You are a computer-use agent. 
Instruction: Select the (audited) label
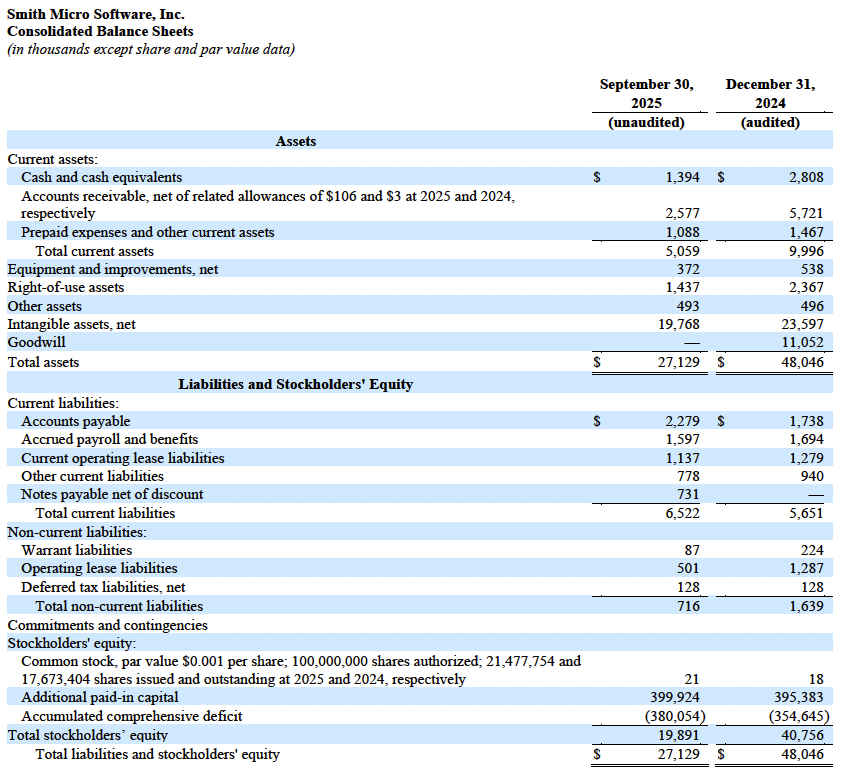[x=772, y=122]
